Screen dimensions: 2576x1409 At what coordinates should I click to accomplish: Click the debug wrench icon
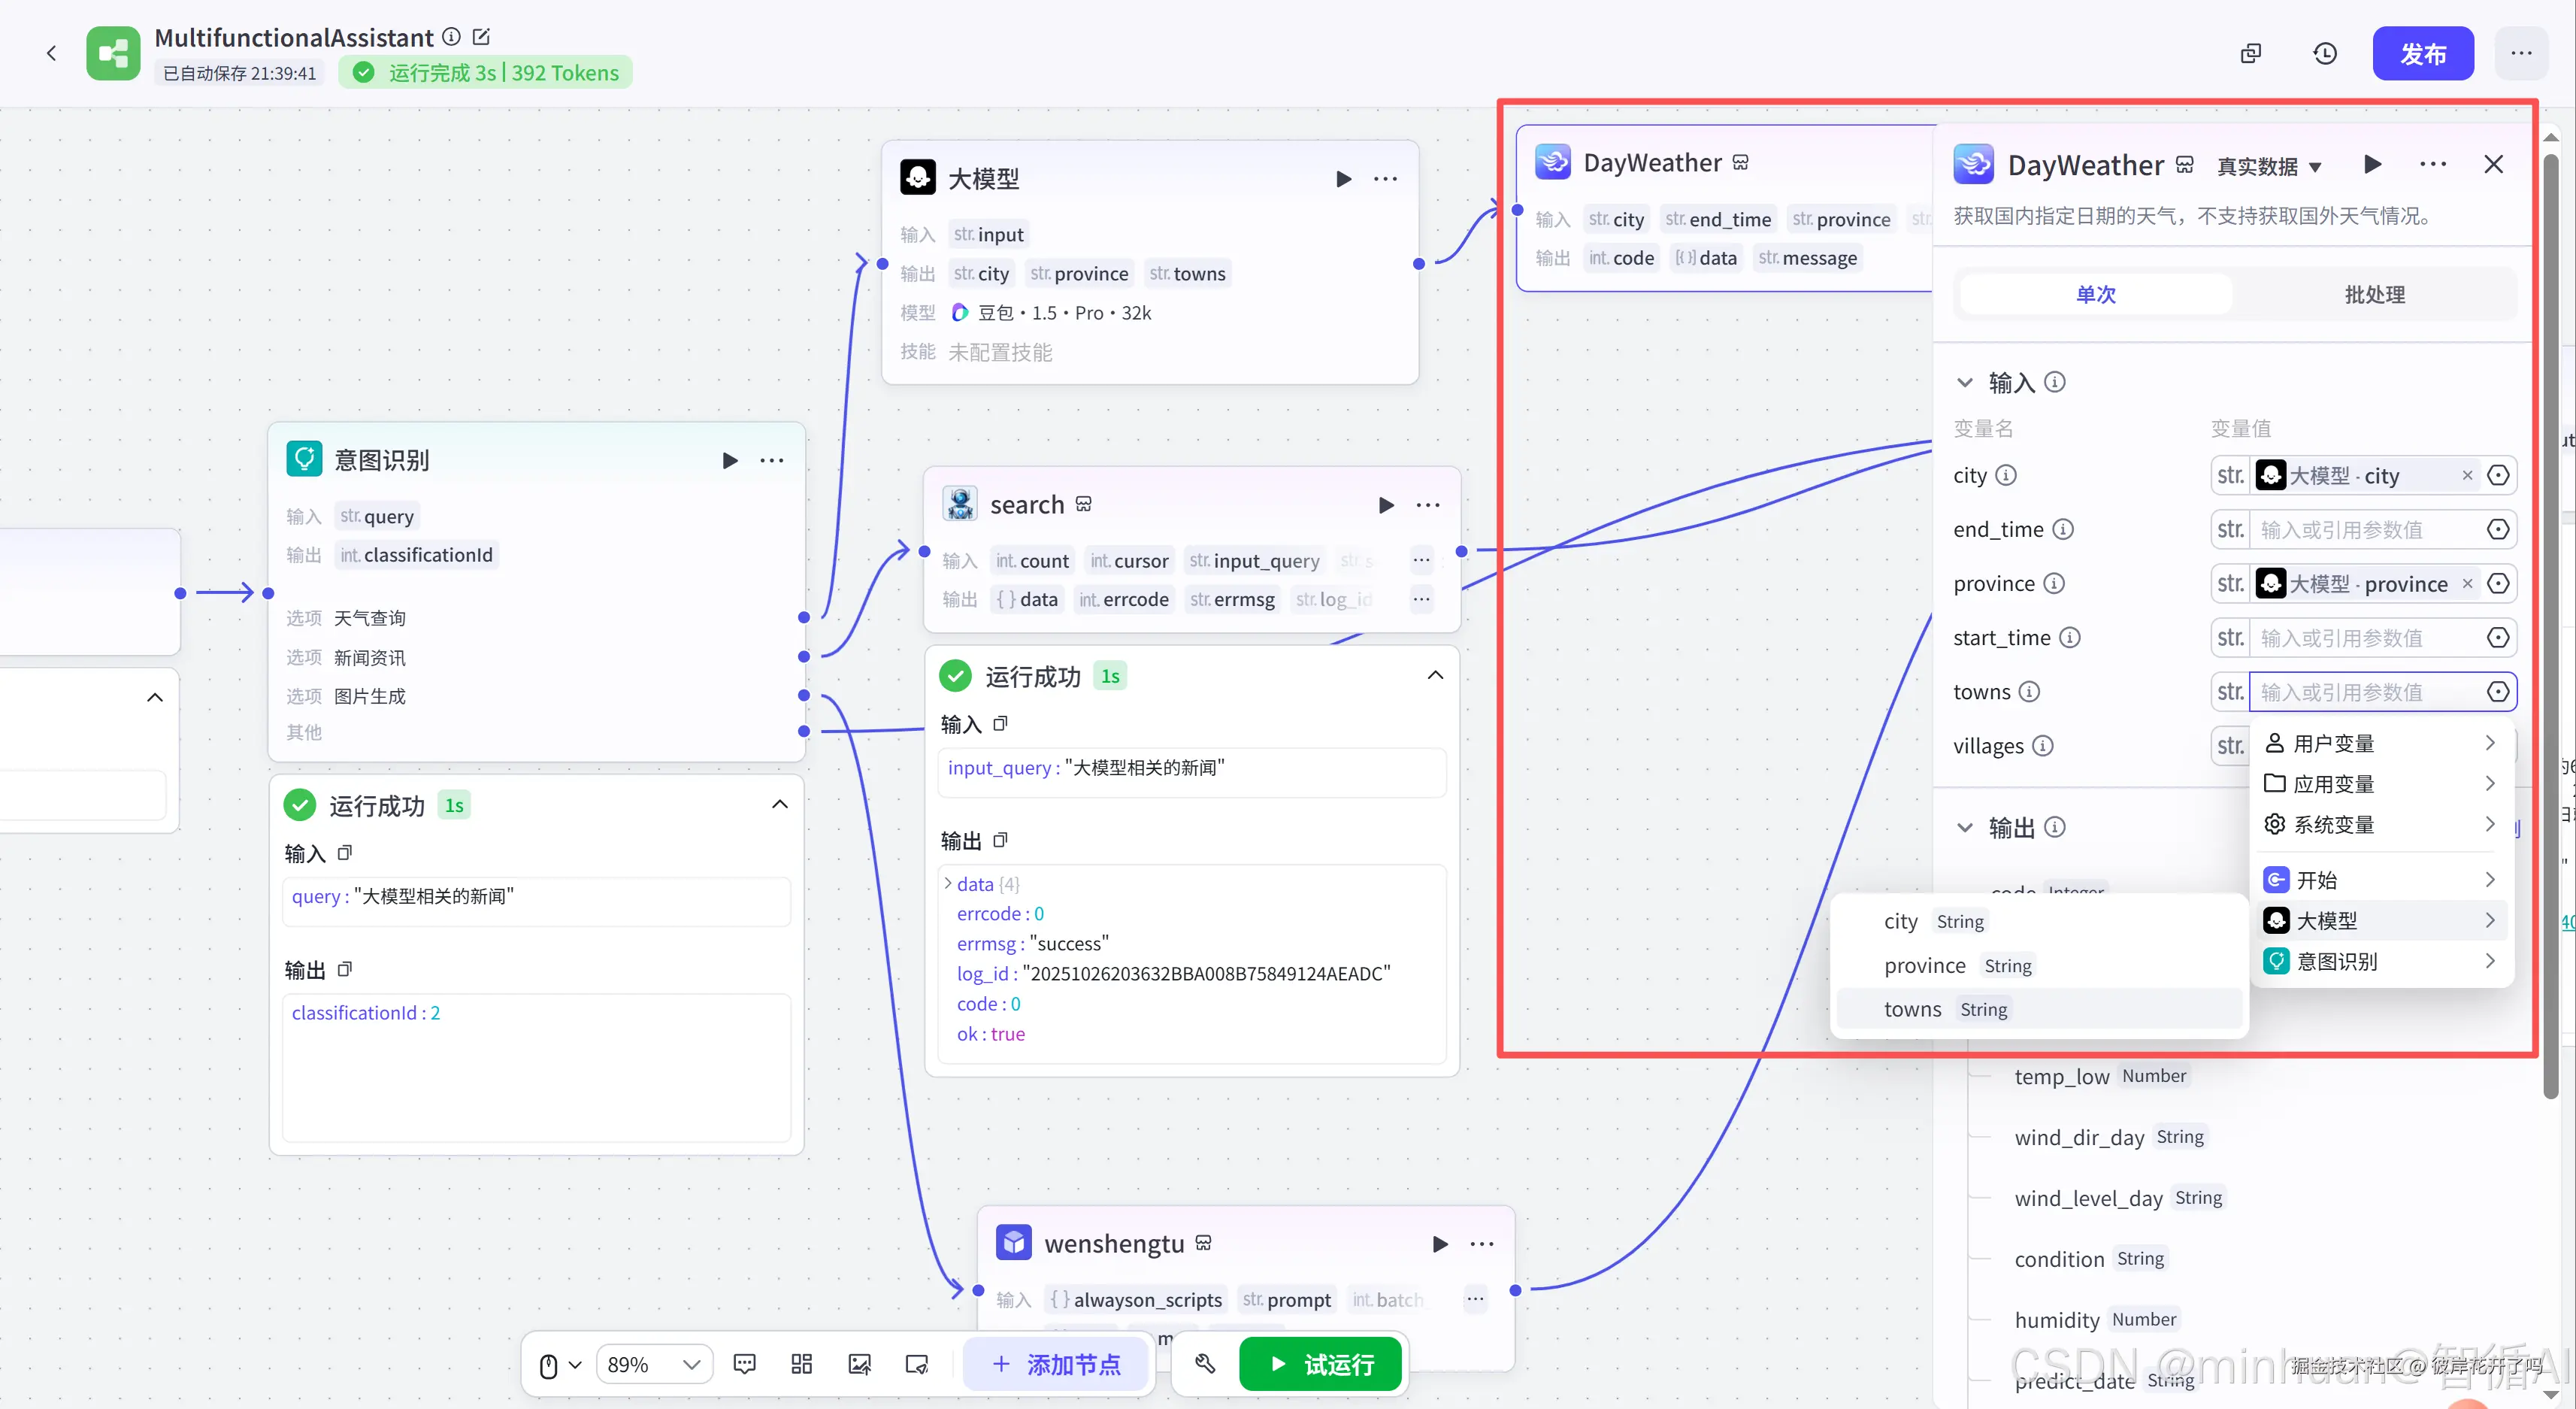1205,1364
